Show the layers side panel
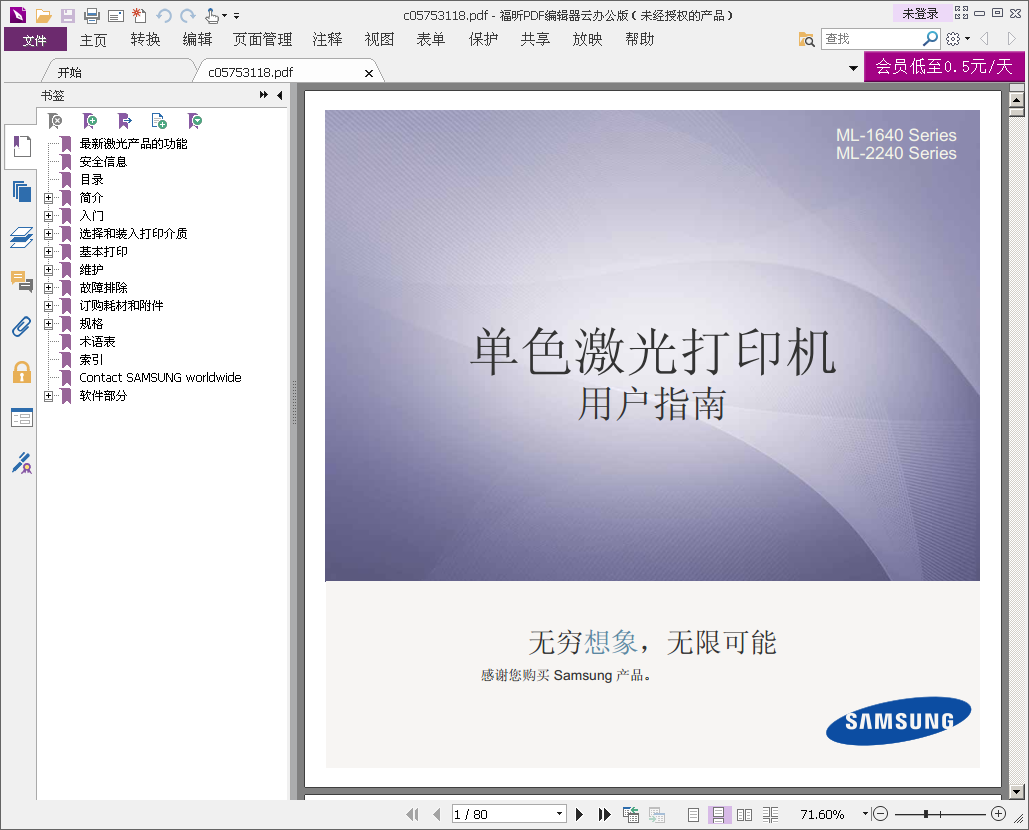The width and height of the screenshot is (1029, 830). click(x=22, y=237)
